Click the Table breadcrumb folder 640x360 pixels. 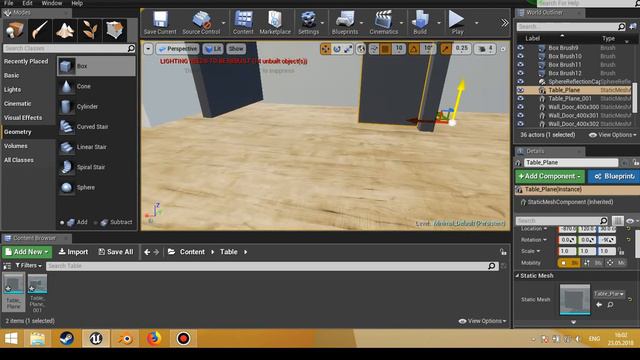tap(229, 252)
